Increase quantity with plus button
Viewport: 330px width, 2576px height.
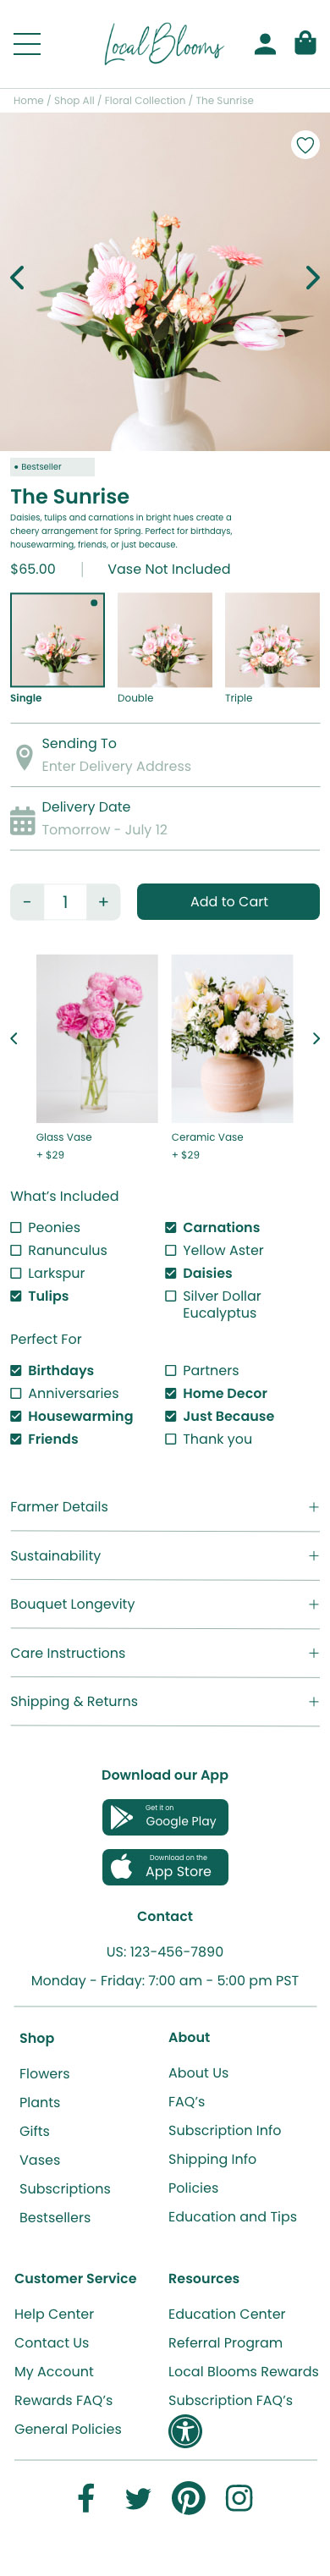(103, 902)
